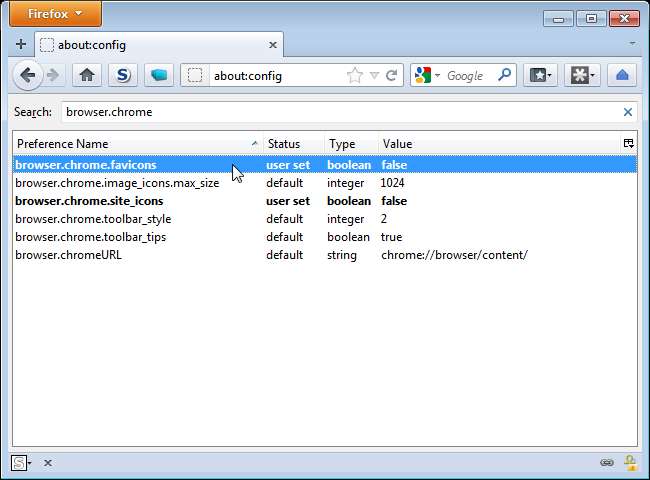Clear the search filter with X
This screenshot has height=480, width=650.
(628, 113)
